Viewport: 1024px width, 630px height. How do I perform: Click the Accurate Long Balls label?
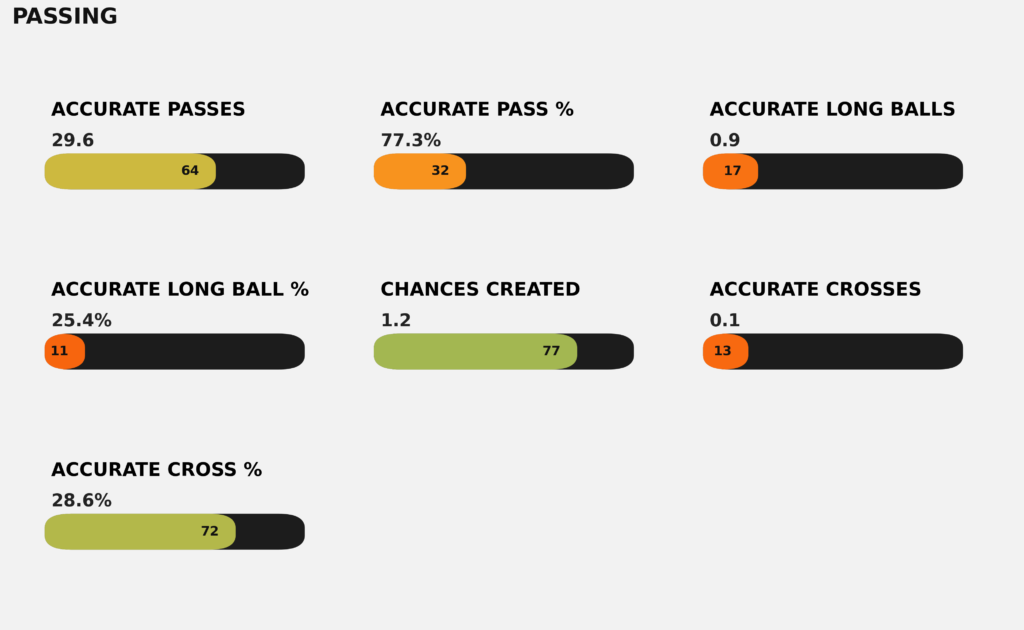pos(832,110)
